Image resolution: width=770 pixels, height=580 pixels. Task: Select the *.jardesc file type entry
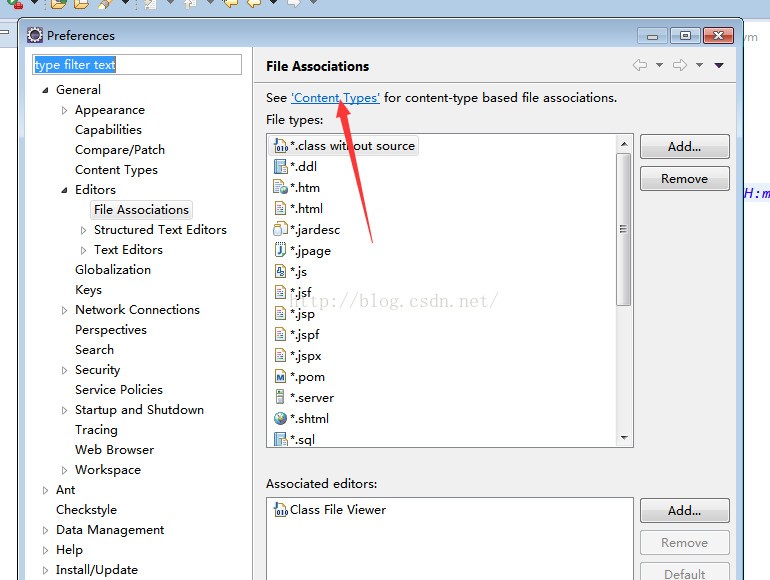[x=314, y=230]
